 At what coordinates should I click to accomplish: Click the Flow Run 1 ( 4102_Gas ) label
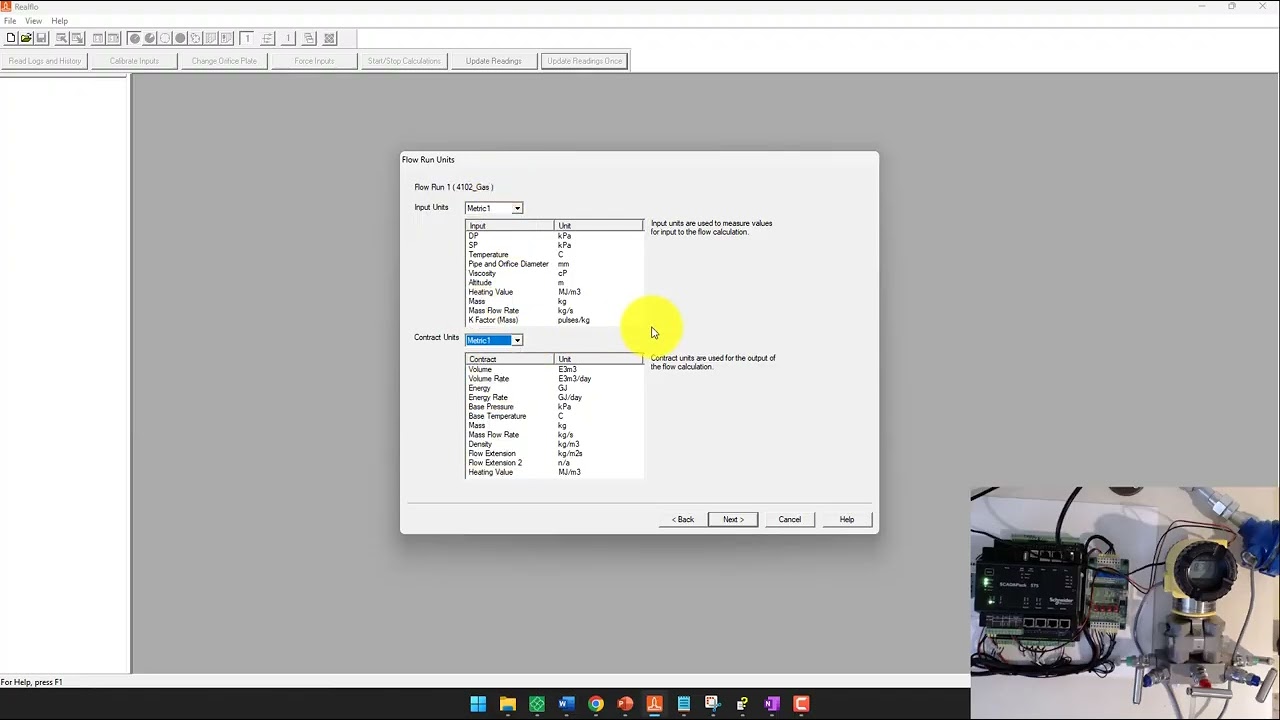pos(454,187)
